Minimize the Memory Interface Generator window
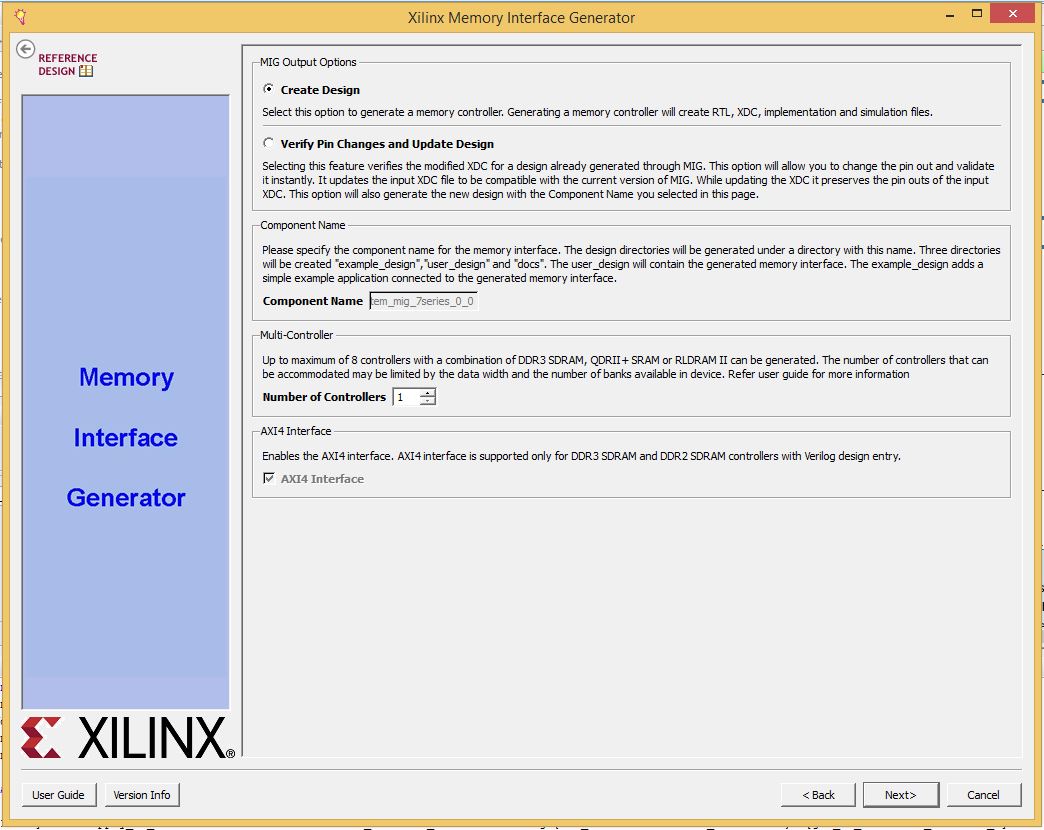The width and height of the screenshot is (1044, 830). [x=949, y=14]
